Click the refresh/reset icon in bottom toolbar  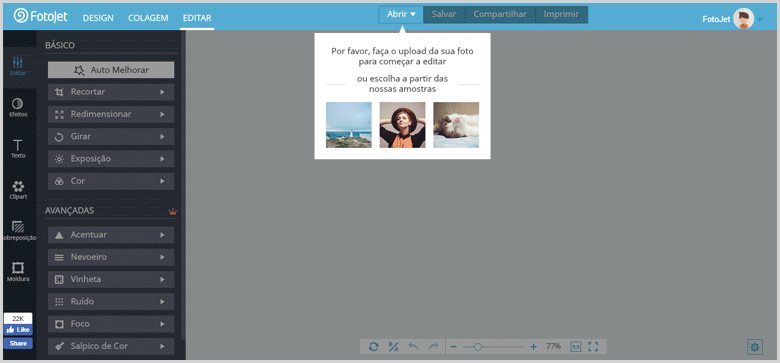pos(374,347)
